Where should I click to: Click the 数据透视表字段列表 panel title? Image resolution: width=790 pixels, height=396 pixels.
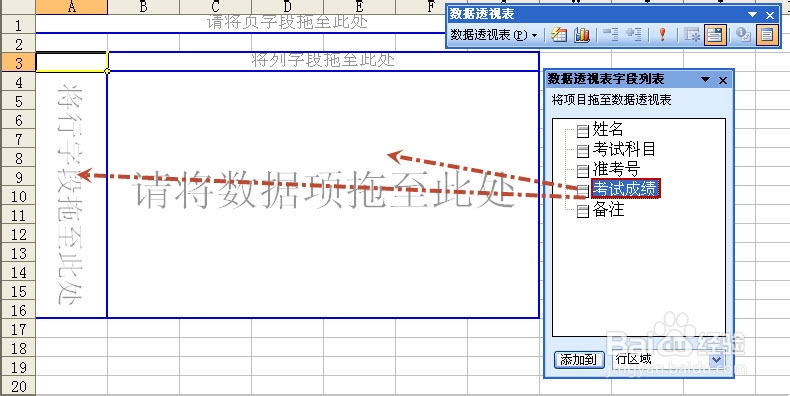click(606, 79)
